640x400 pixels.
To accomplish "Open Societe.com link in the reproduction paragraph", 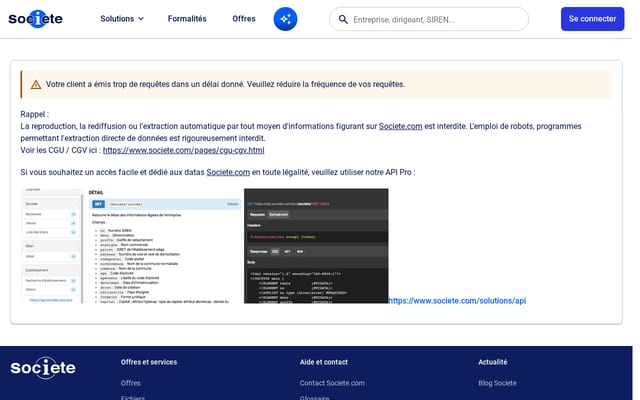I will 400,126.
